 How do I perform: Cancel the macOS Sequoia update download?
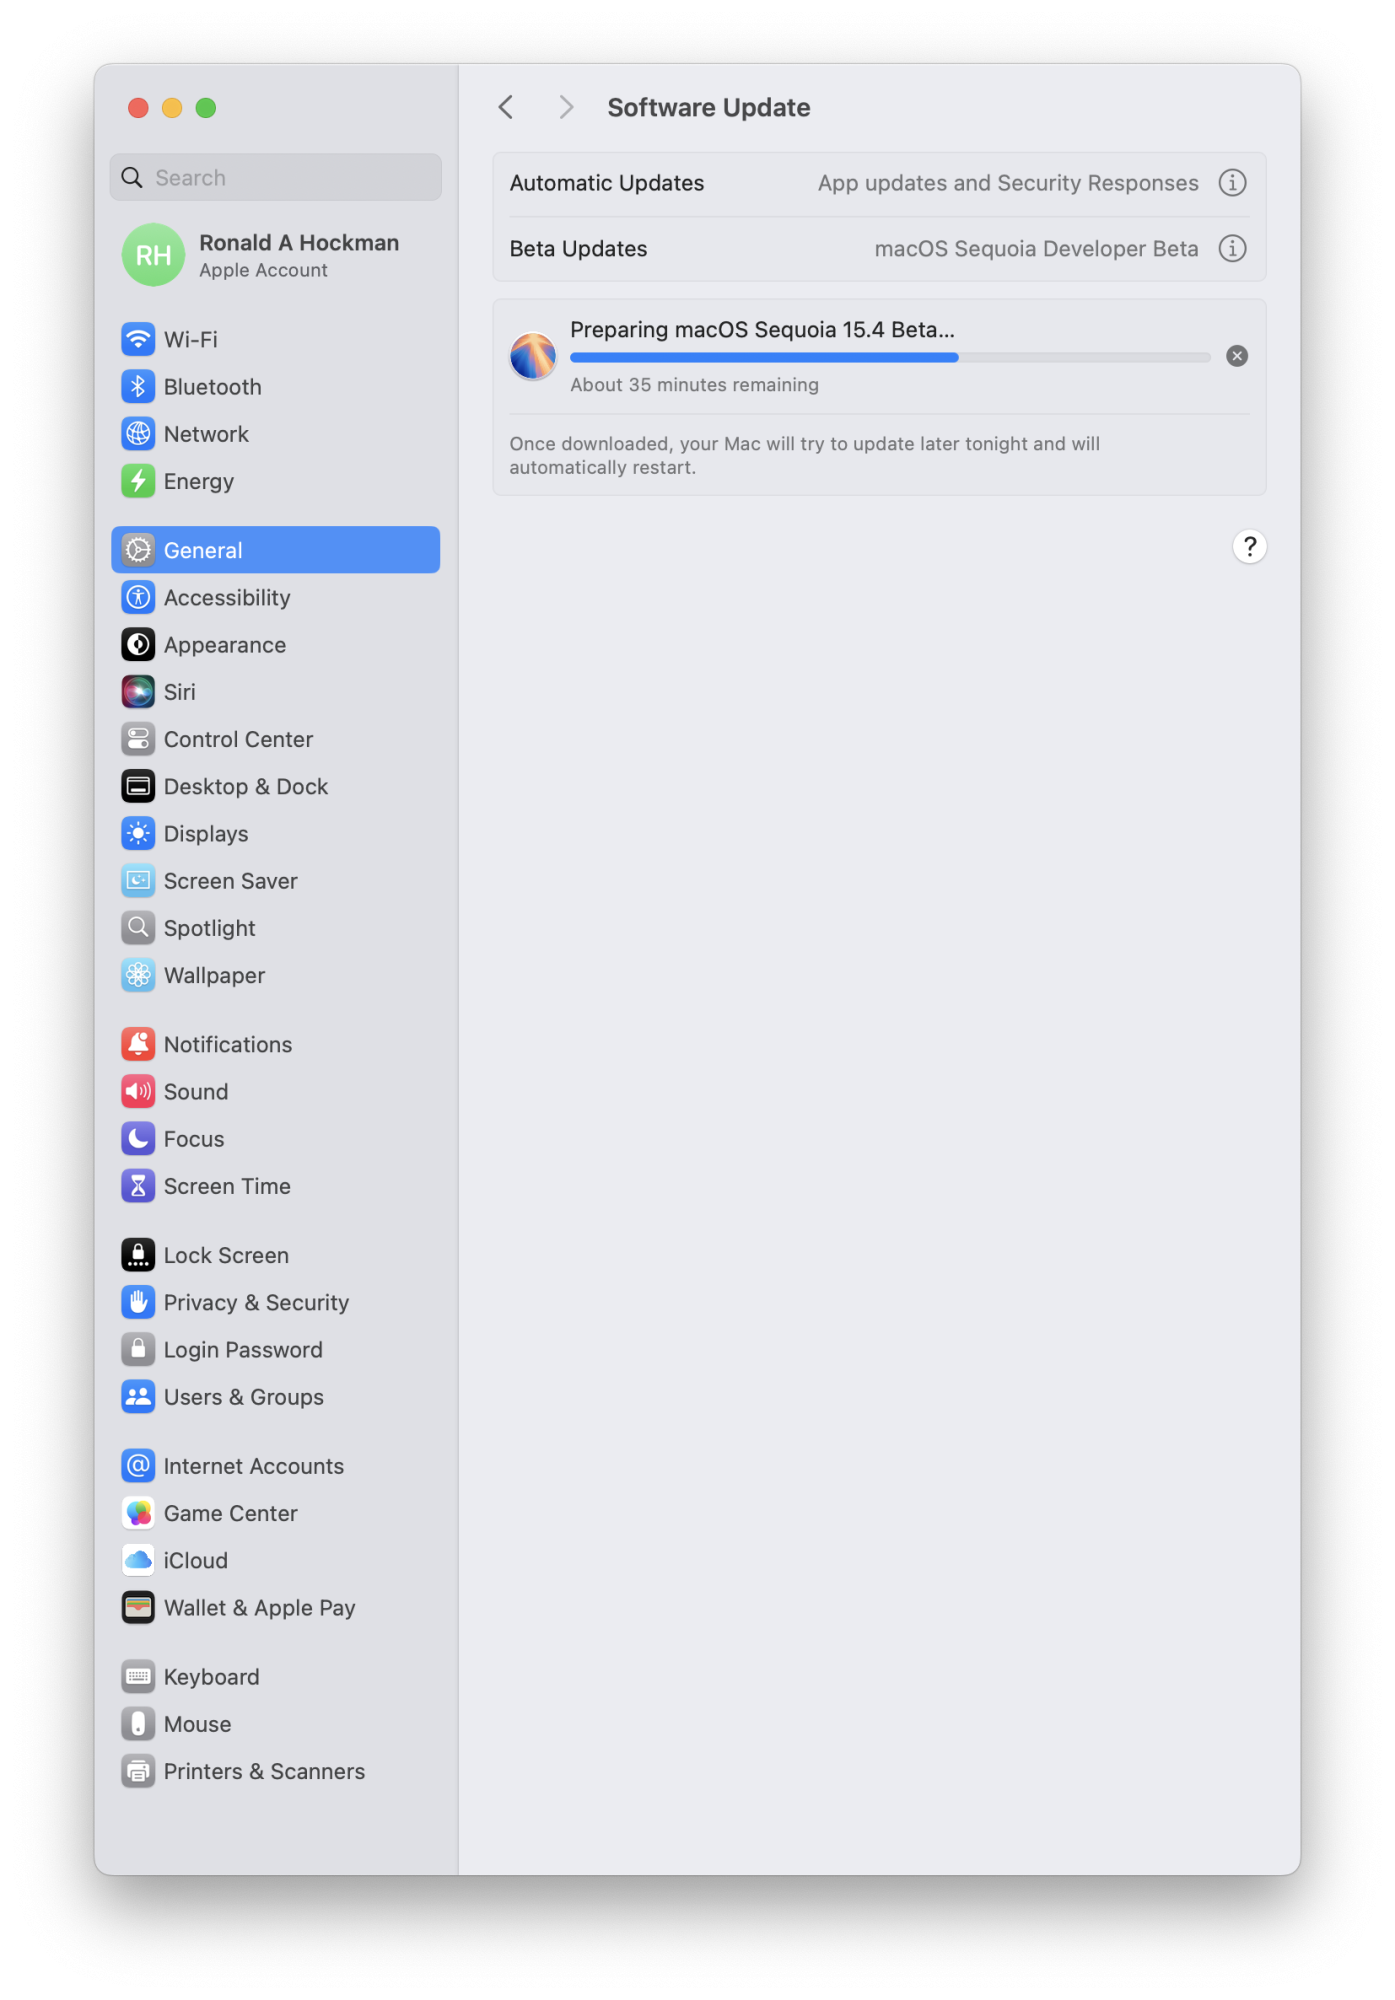pyautogui.click(x=1237, y=356)
